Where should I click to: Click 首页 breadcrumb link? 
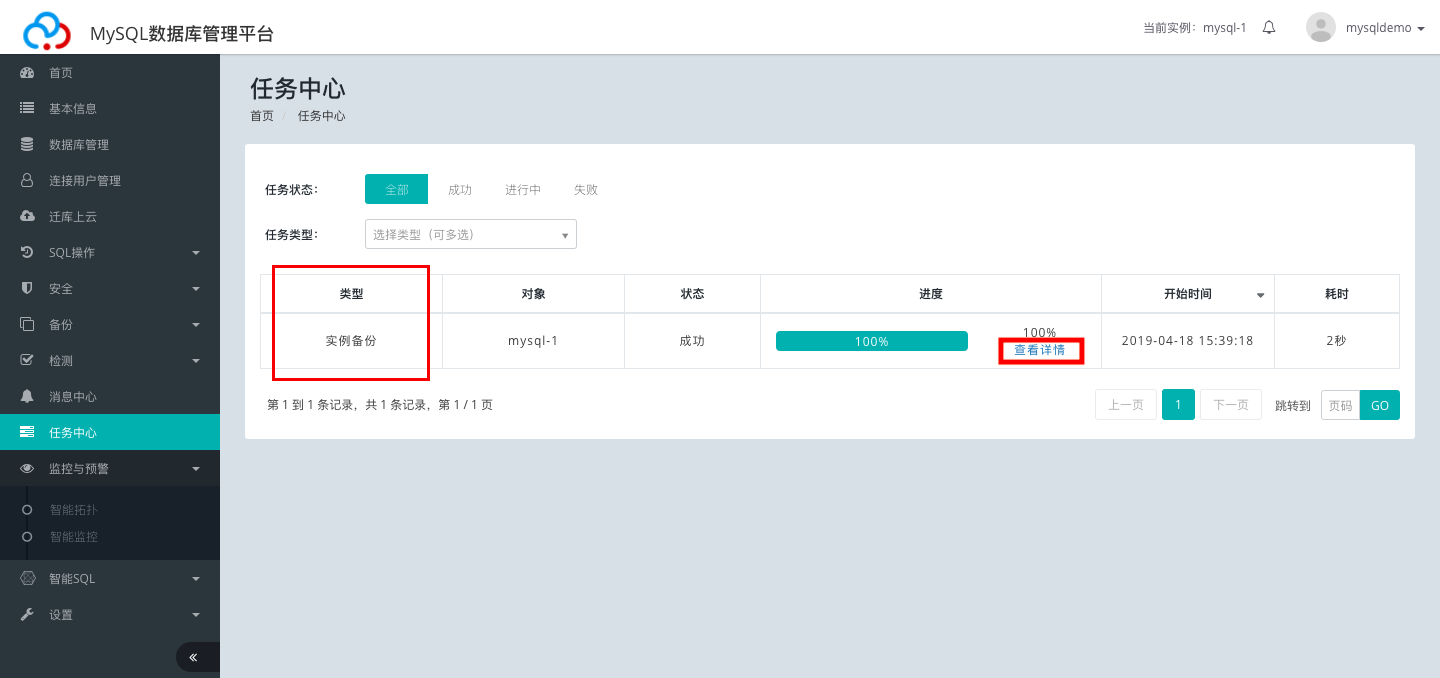click(262, 116)
